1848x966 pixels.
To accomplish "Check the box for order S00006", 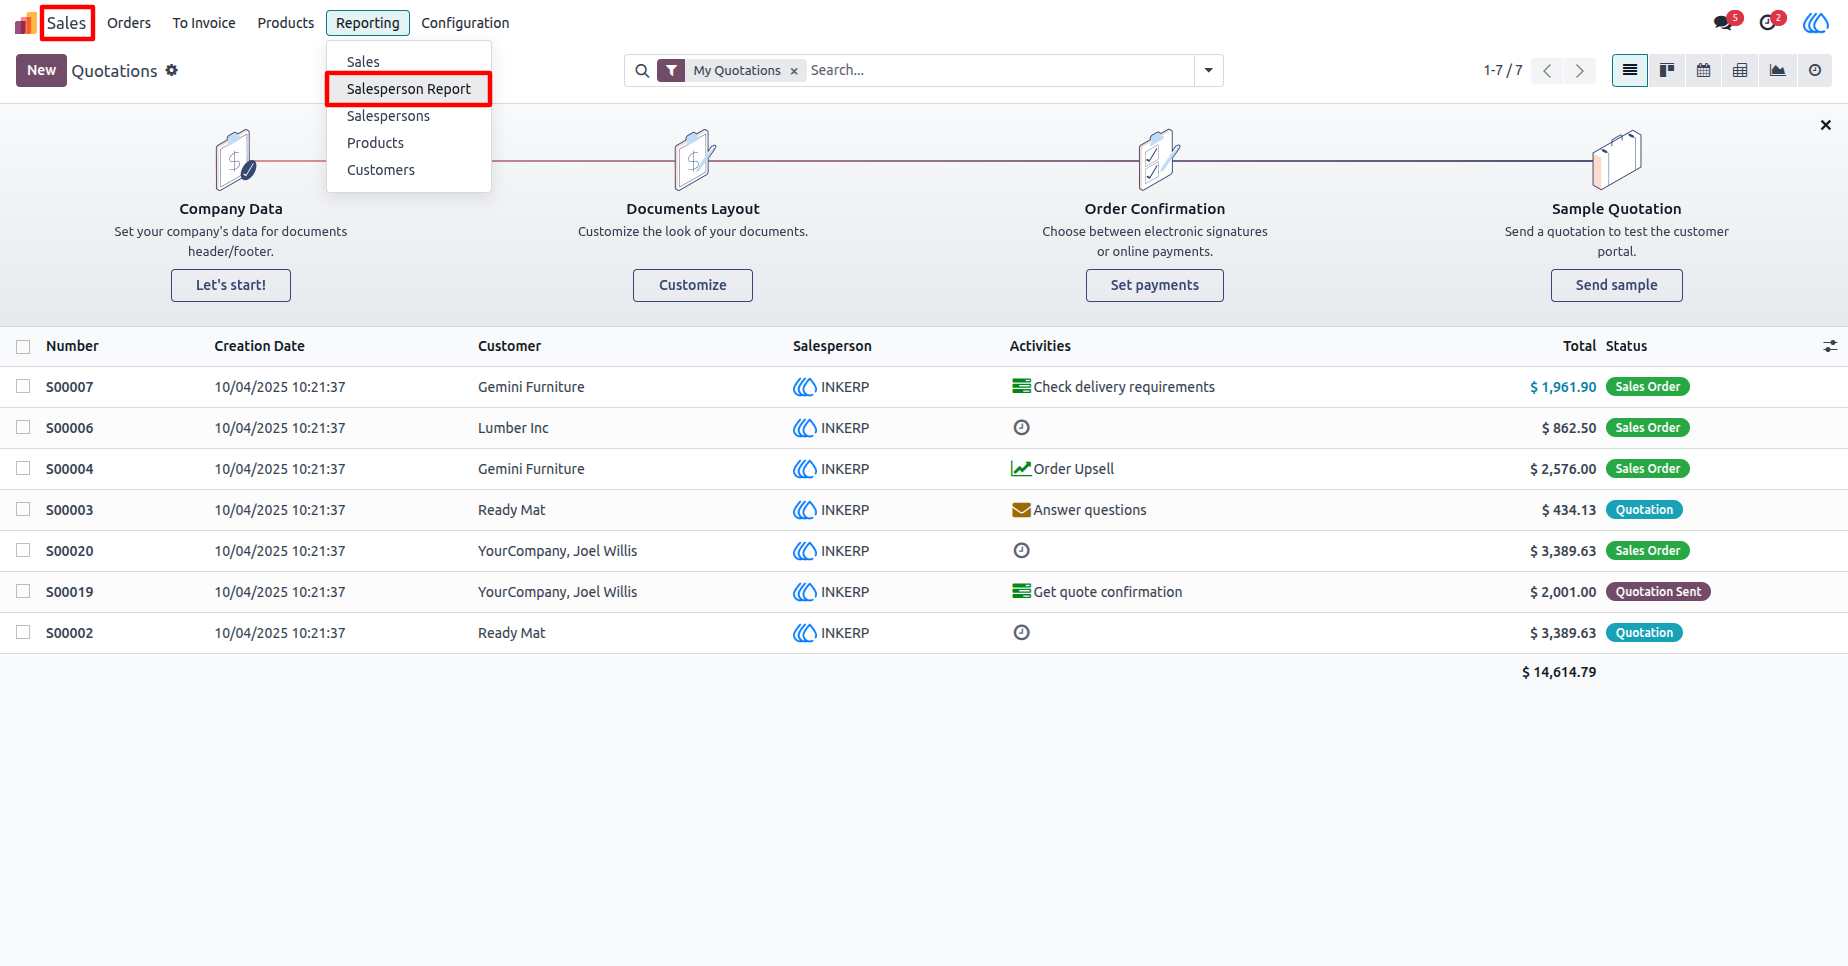I will pos(23,427).
